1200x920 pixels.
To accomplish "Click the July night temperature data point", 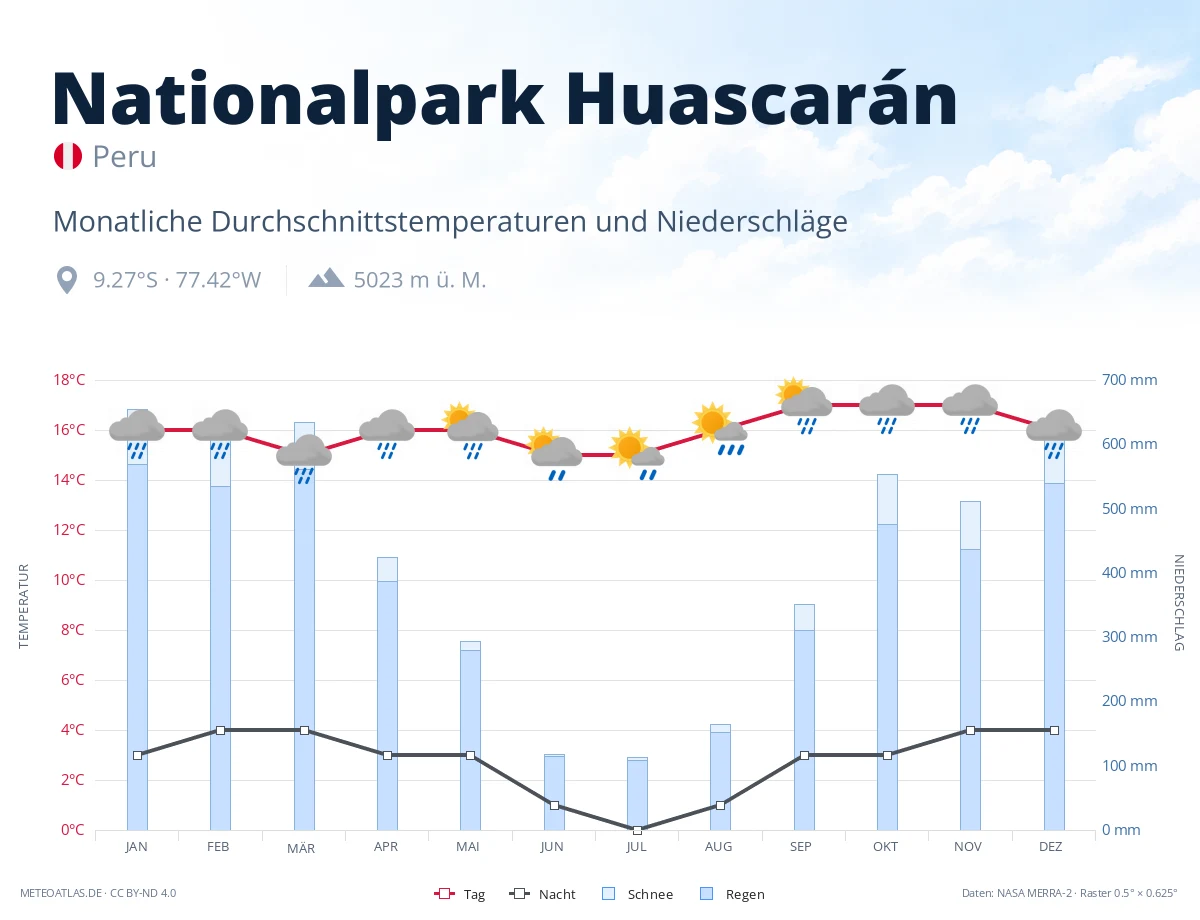I will [x=637, y=830].
